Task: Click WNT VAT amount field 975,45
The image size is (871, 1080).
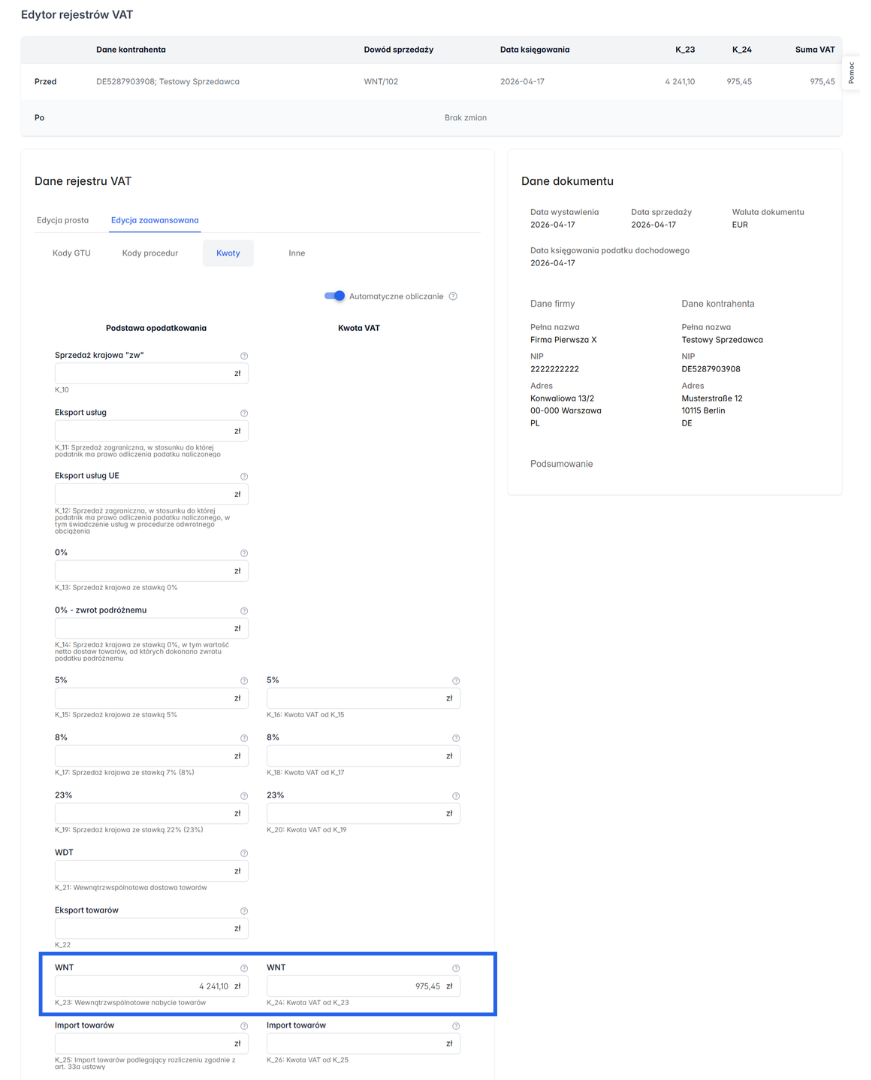Action: [x=354, y=986]
